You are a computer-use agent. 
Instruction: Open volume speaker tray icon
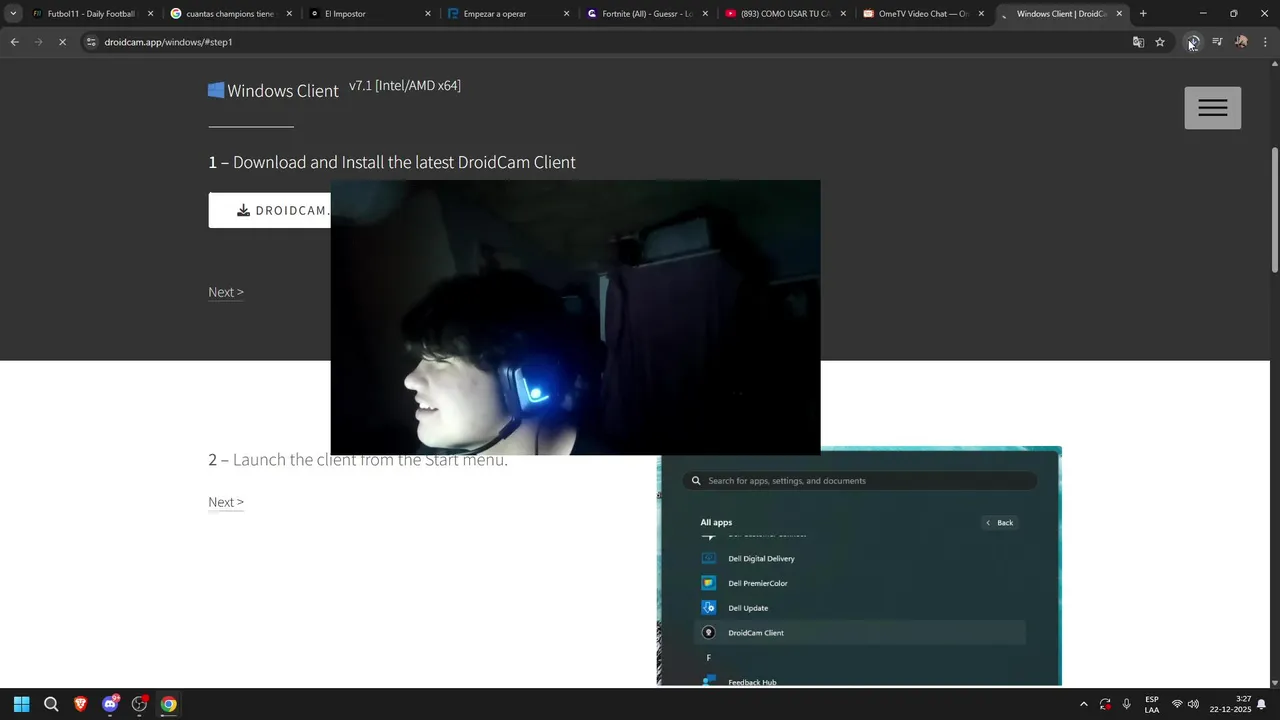[x=1193, y=704]
